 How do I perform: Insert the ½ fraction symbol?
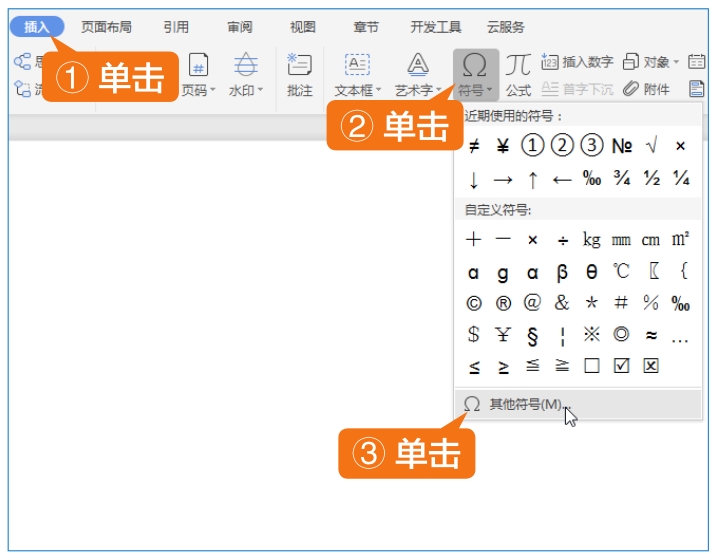point(652,178)
